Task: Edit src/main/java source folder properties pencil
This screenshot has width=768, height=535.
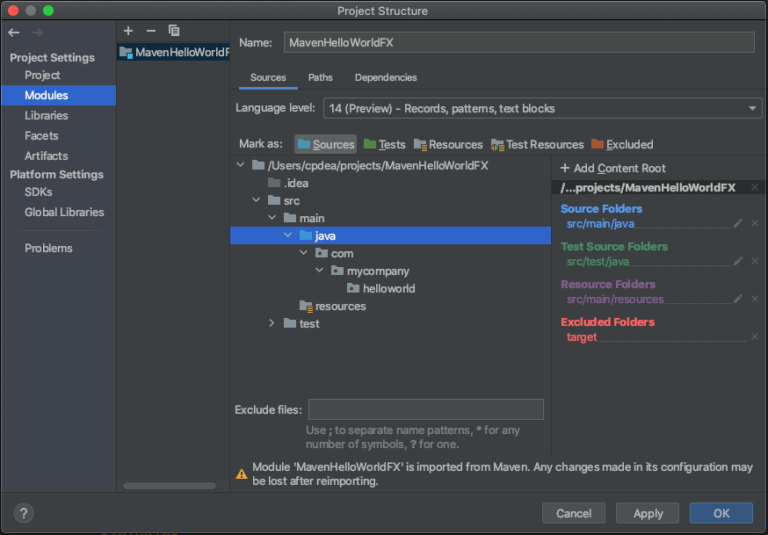Action: point(738,223)
